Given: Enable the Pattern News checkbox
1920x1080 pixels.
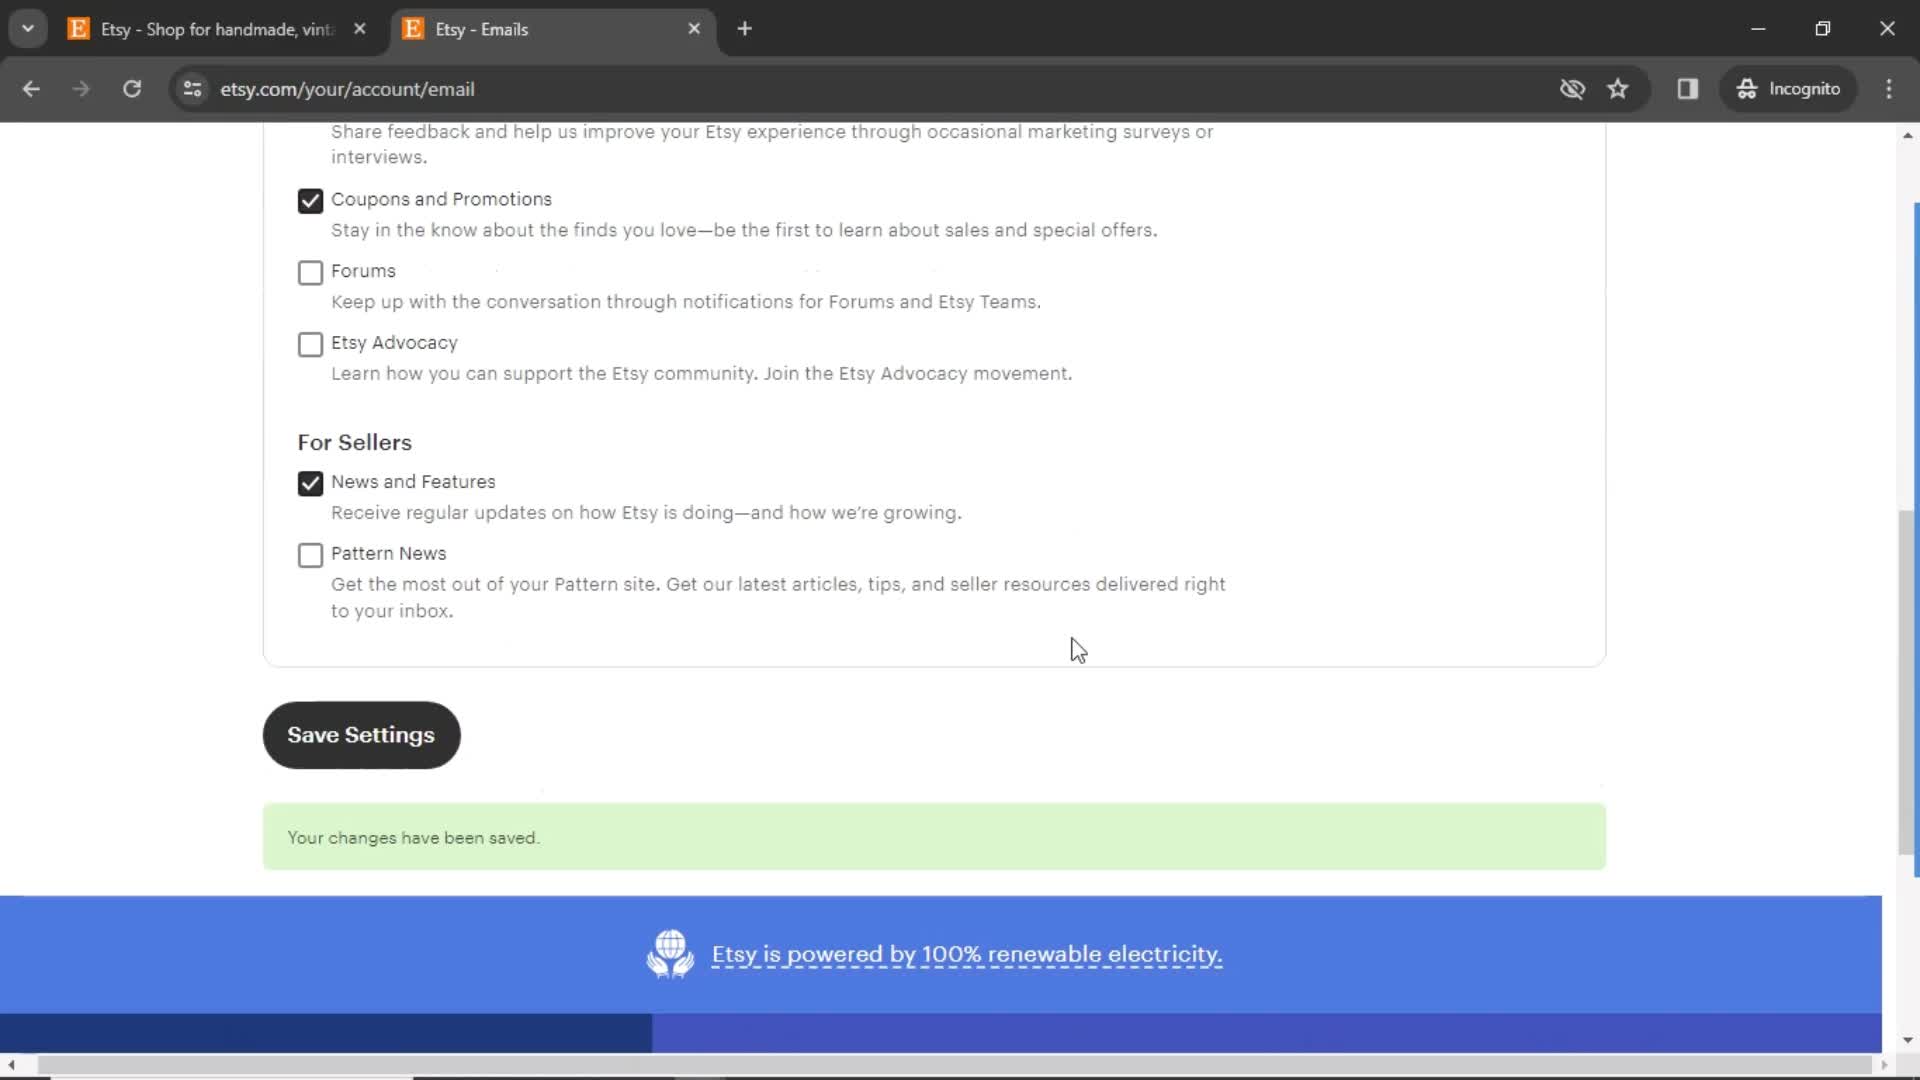Looking at the screenshot, I should (309, 553).
